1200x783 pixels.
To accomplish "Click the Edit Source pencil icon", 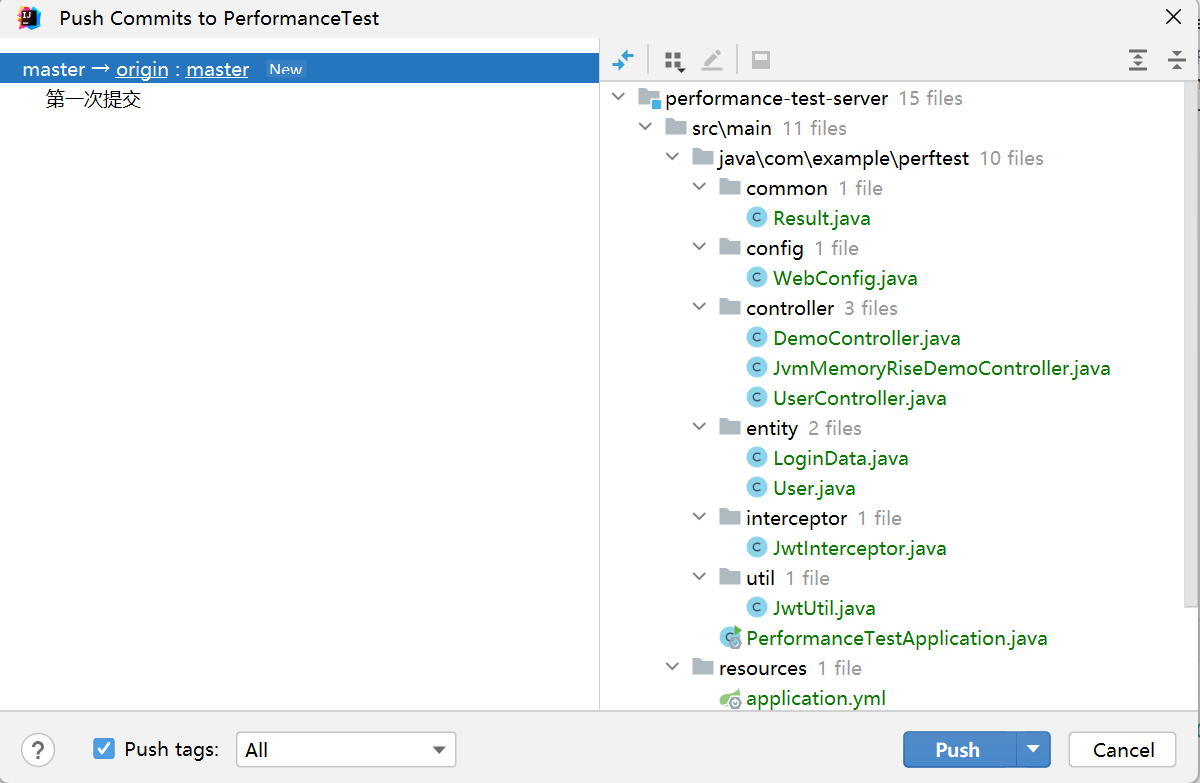I will (x=711, y=60).
